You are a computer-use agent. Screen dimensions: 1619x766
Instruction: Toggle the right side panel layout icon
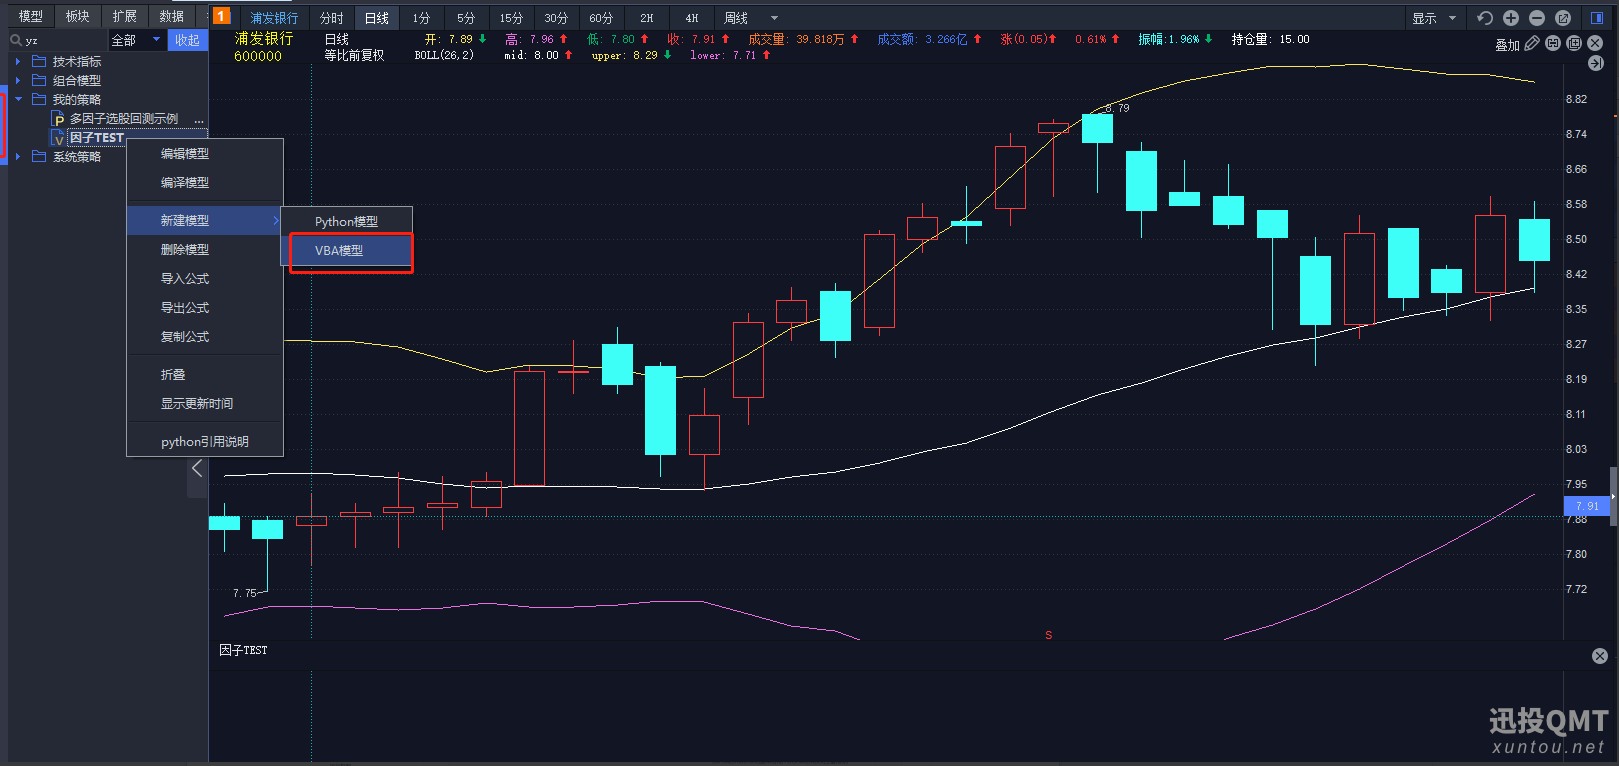point(1597,18)
